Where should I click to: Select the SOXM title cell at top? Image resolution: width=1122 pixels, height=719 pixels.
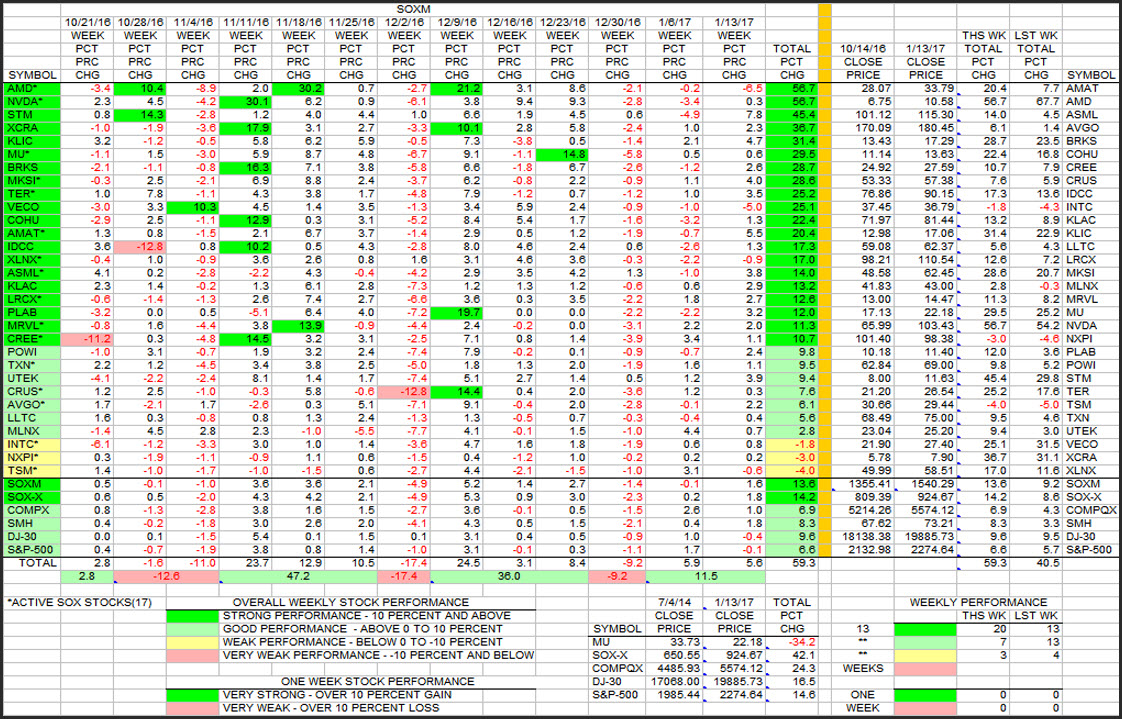pos(413,9)
